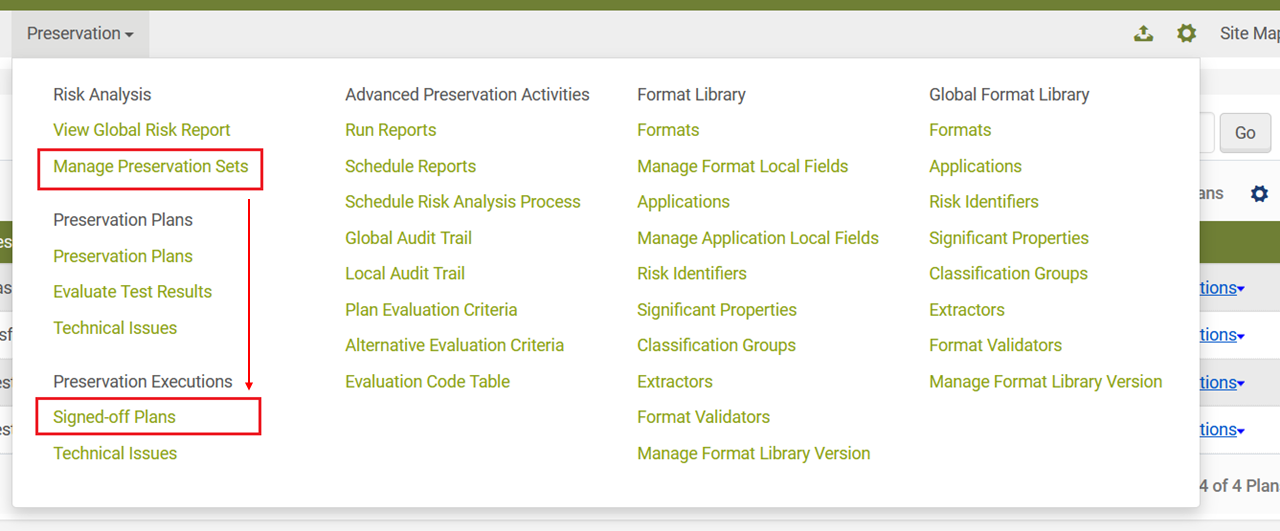Click the upload icon in the top bar
Viewport: 1280px width, 531px height.
tap(1143, 34)
